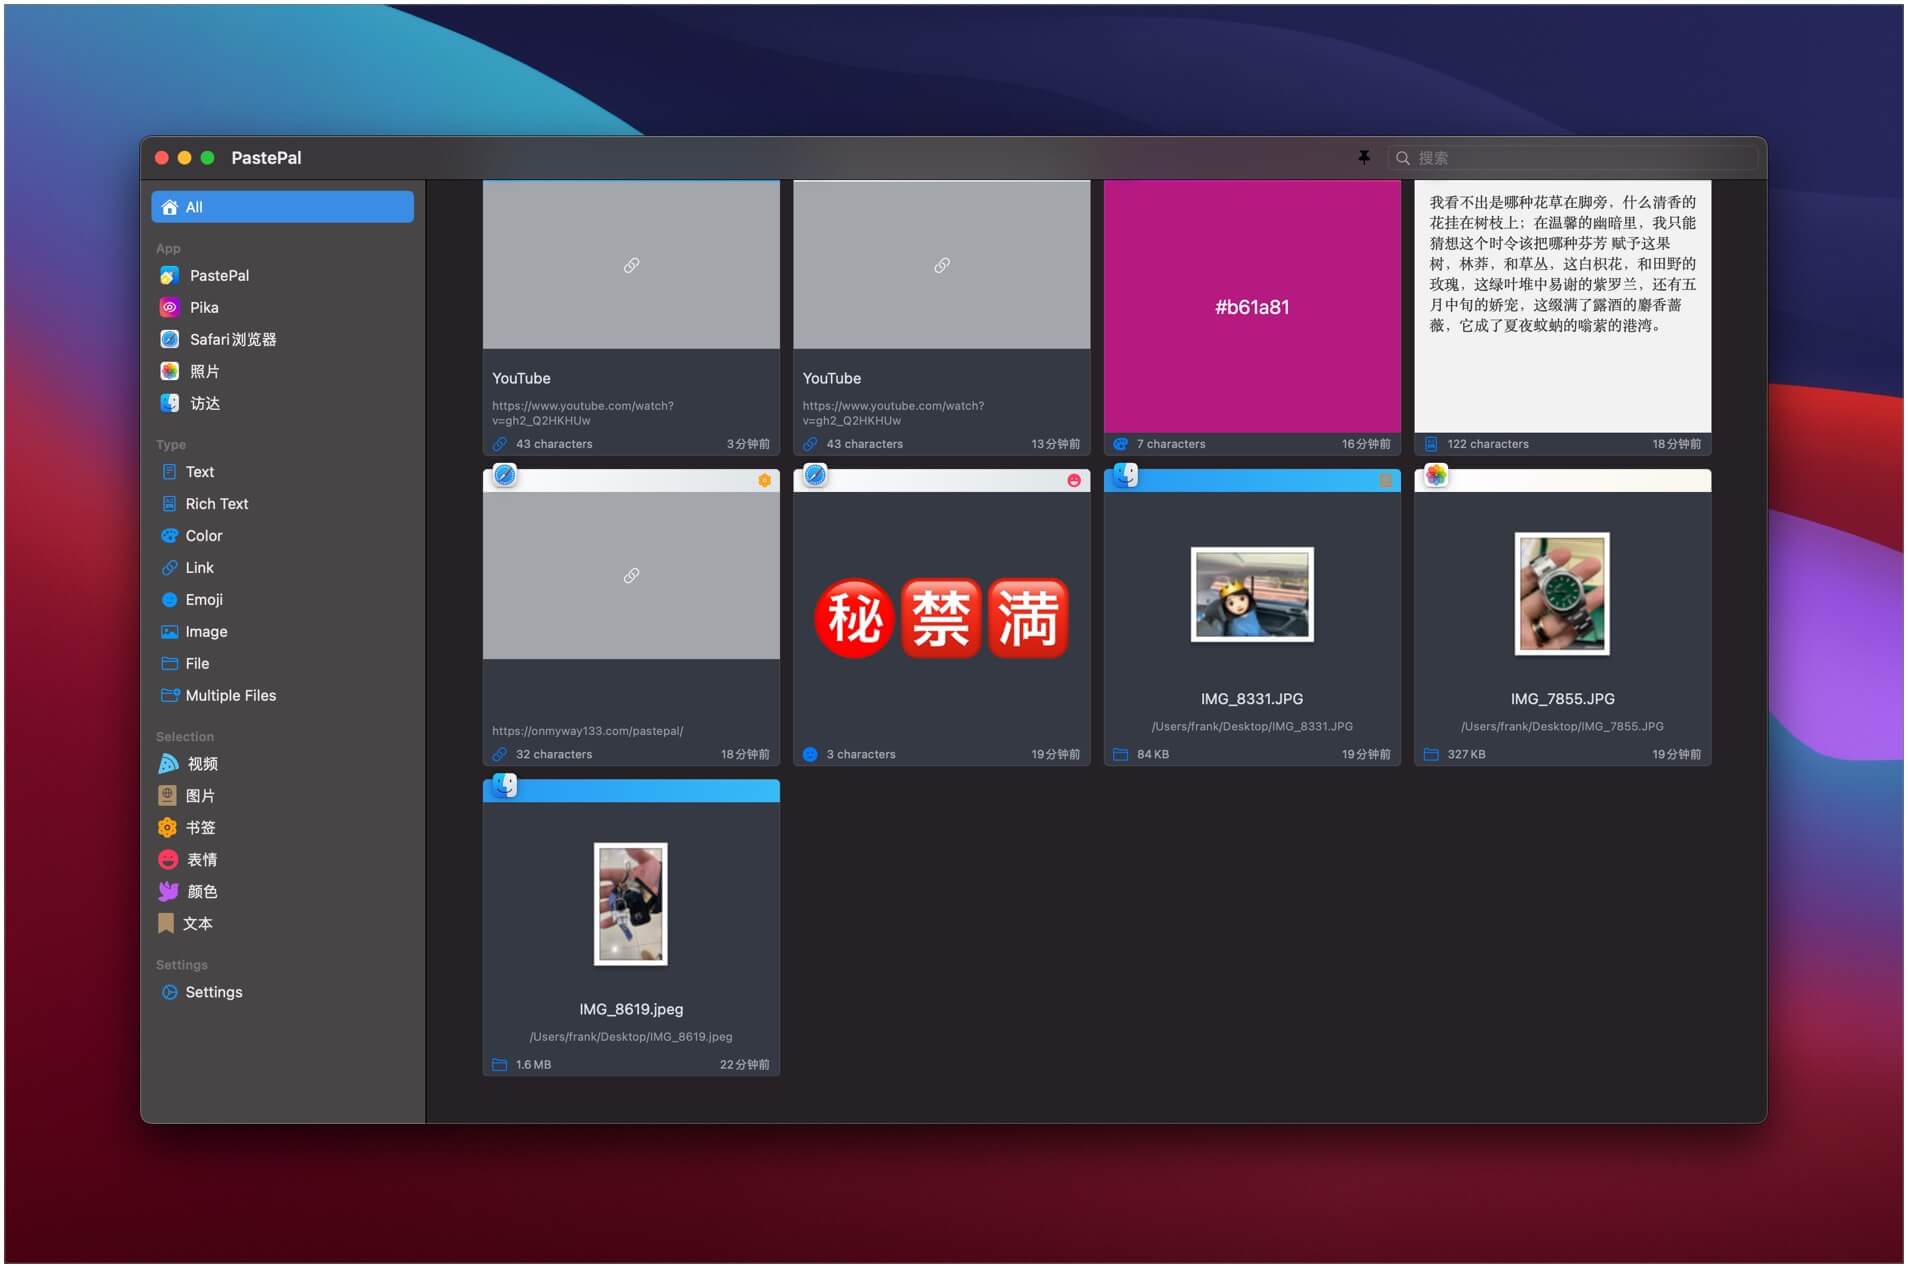Click red tag badge on emoji card
The width and height of the screenshot is (1908, 1268).
click(x=1074, y=481)
